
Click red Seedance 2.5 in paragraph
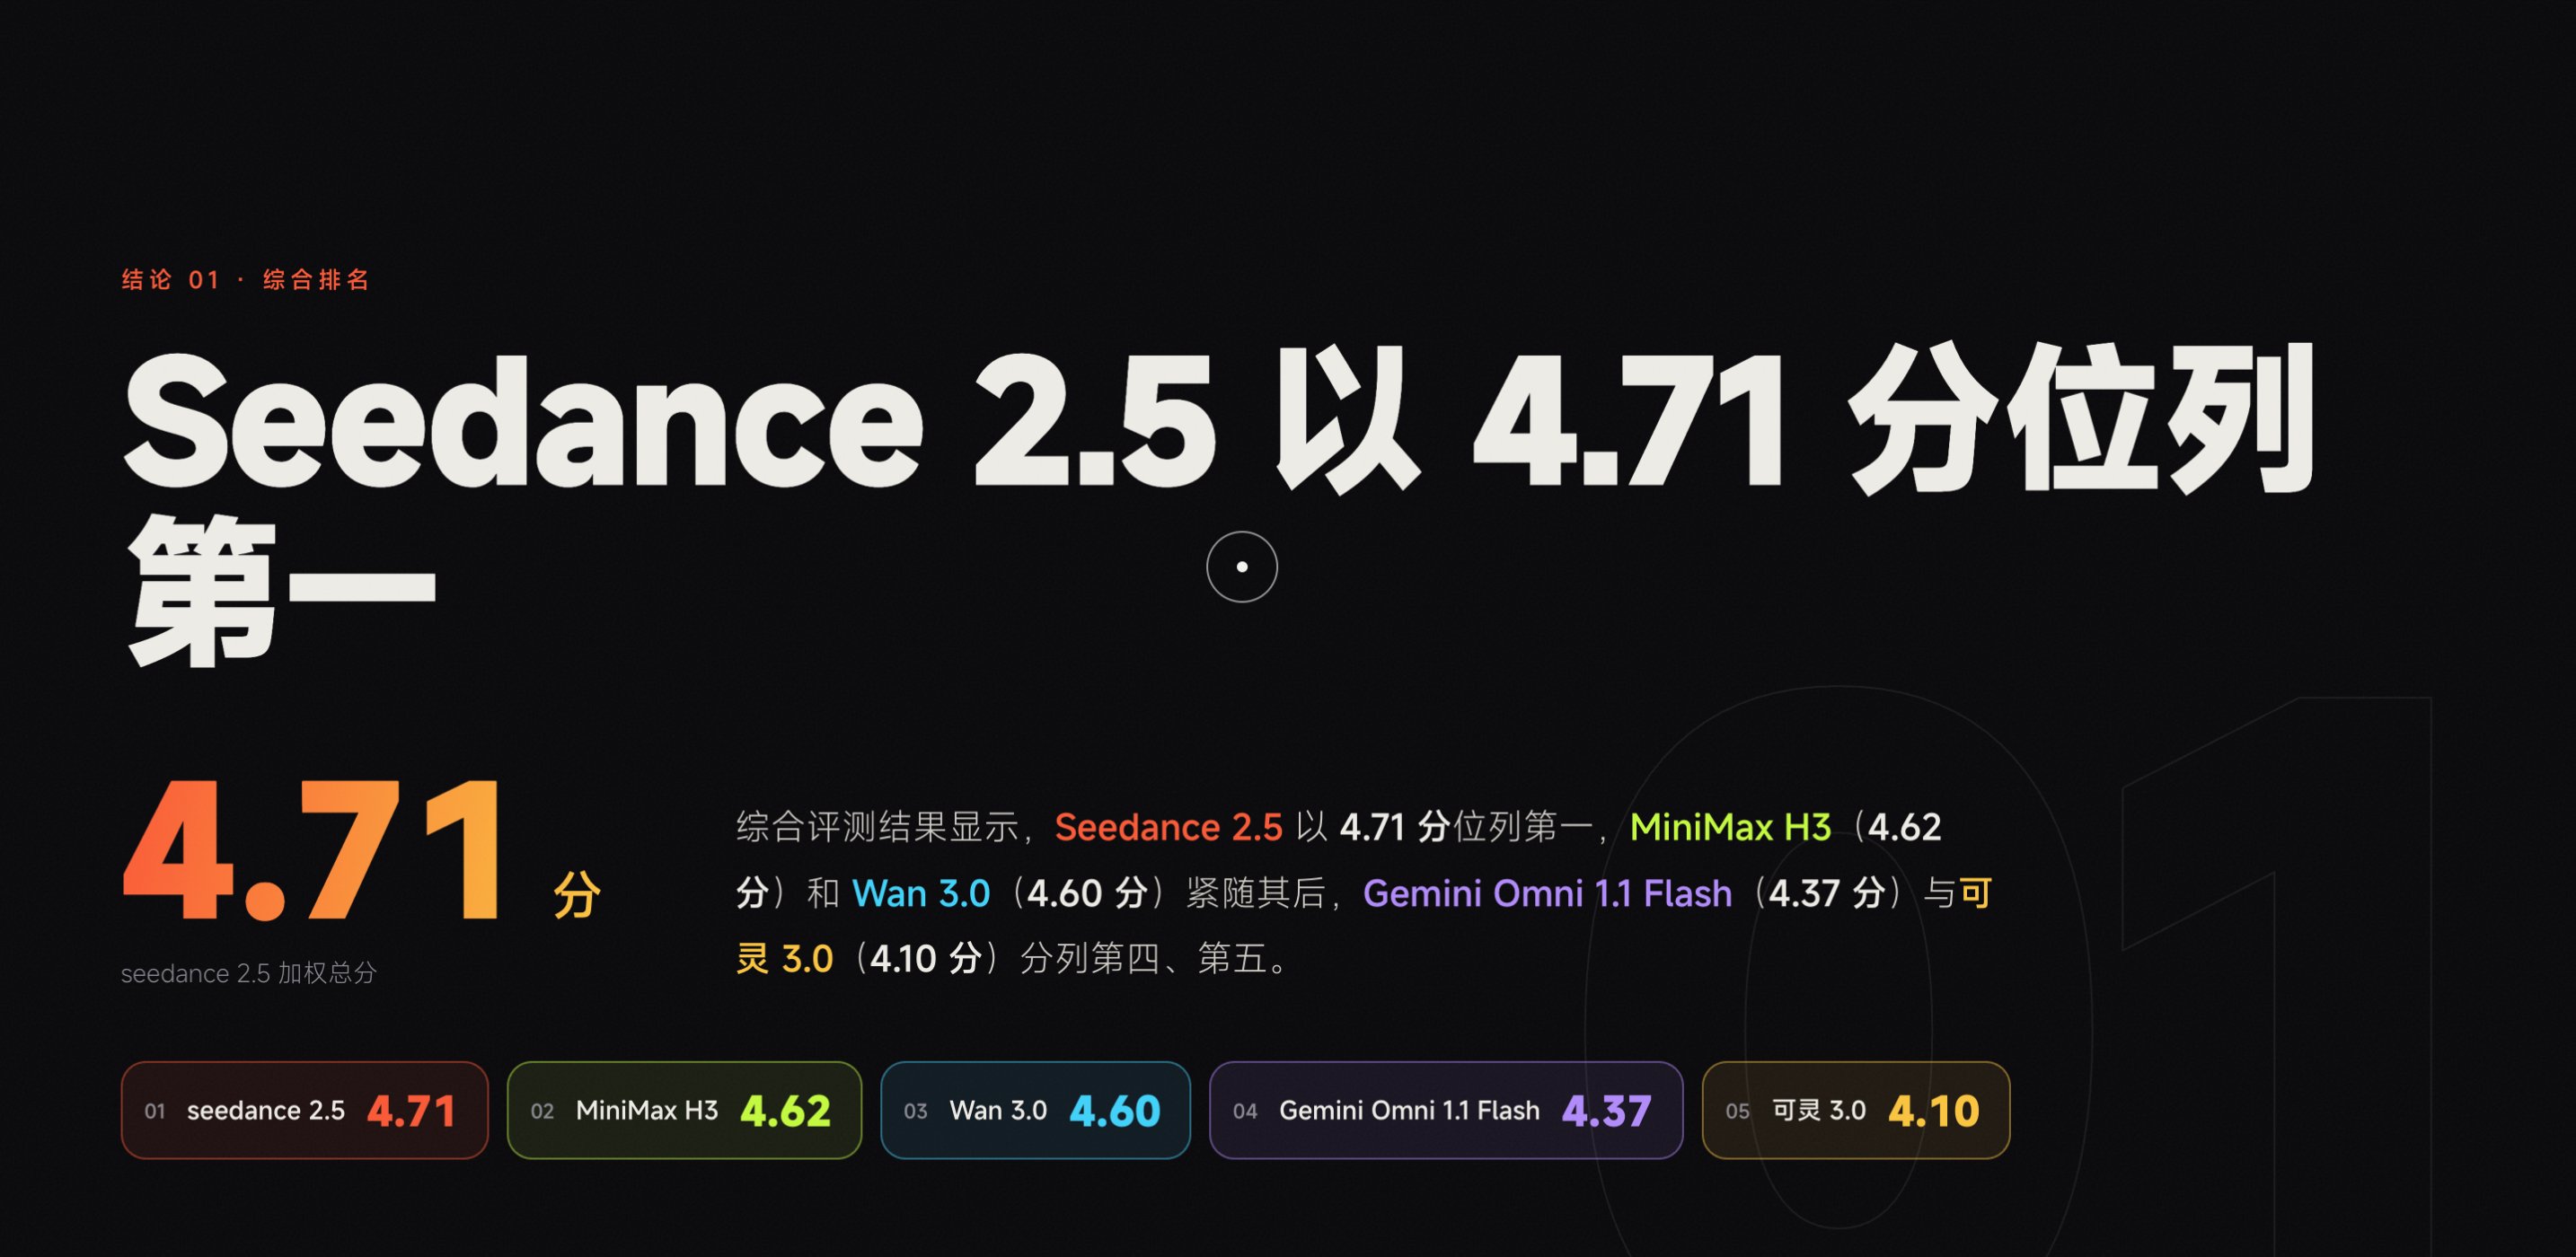point(1168,827)
